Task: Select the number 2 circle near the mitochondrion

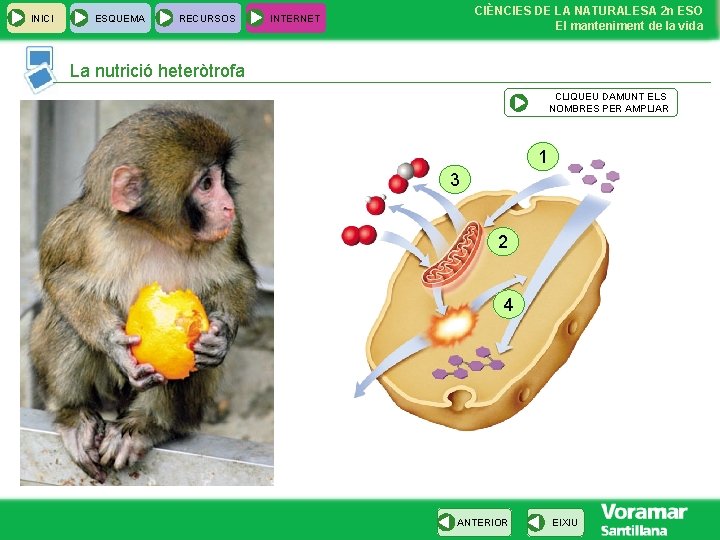Action: coord(503,241)
